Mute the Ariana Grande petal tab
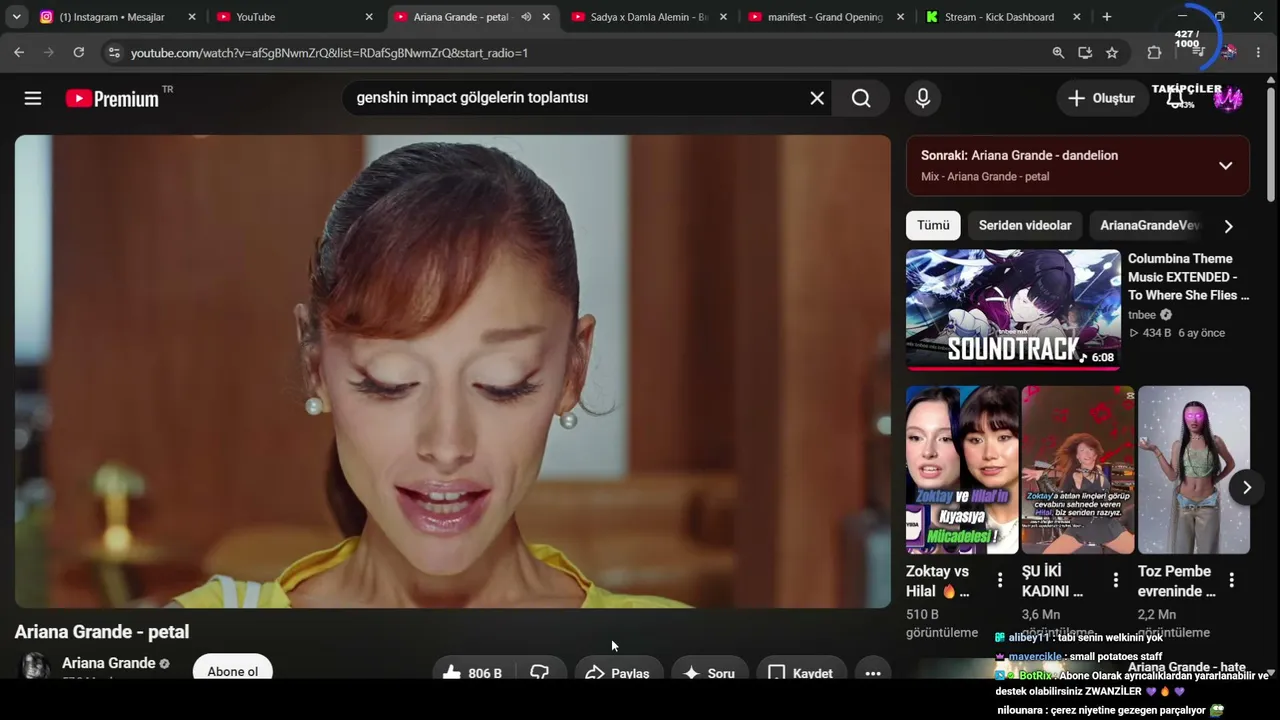This screenshot has width=1280, height=720. 526,17
